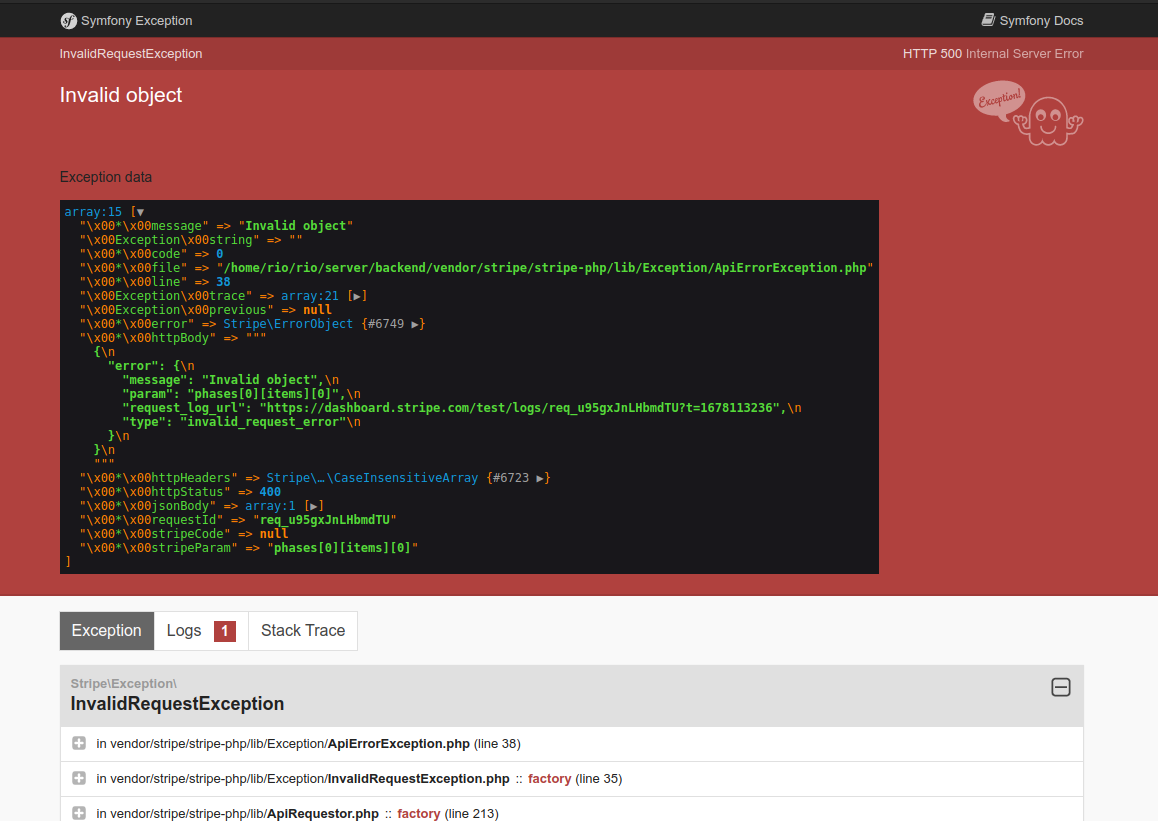The height and width of the screenshot is (821, 1158).
Task: Click the factory method in InvalidRequestException.php row
Action: point(549,779)
